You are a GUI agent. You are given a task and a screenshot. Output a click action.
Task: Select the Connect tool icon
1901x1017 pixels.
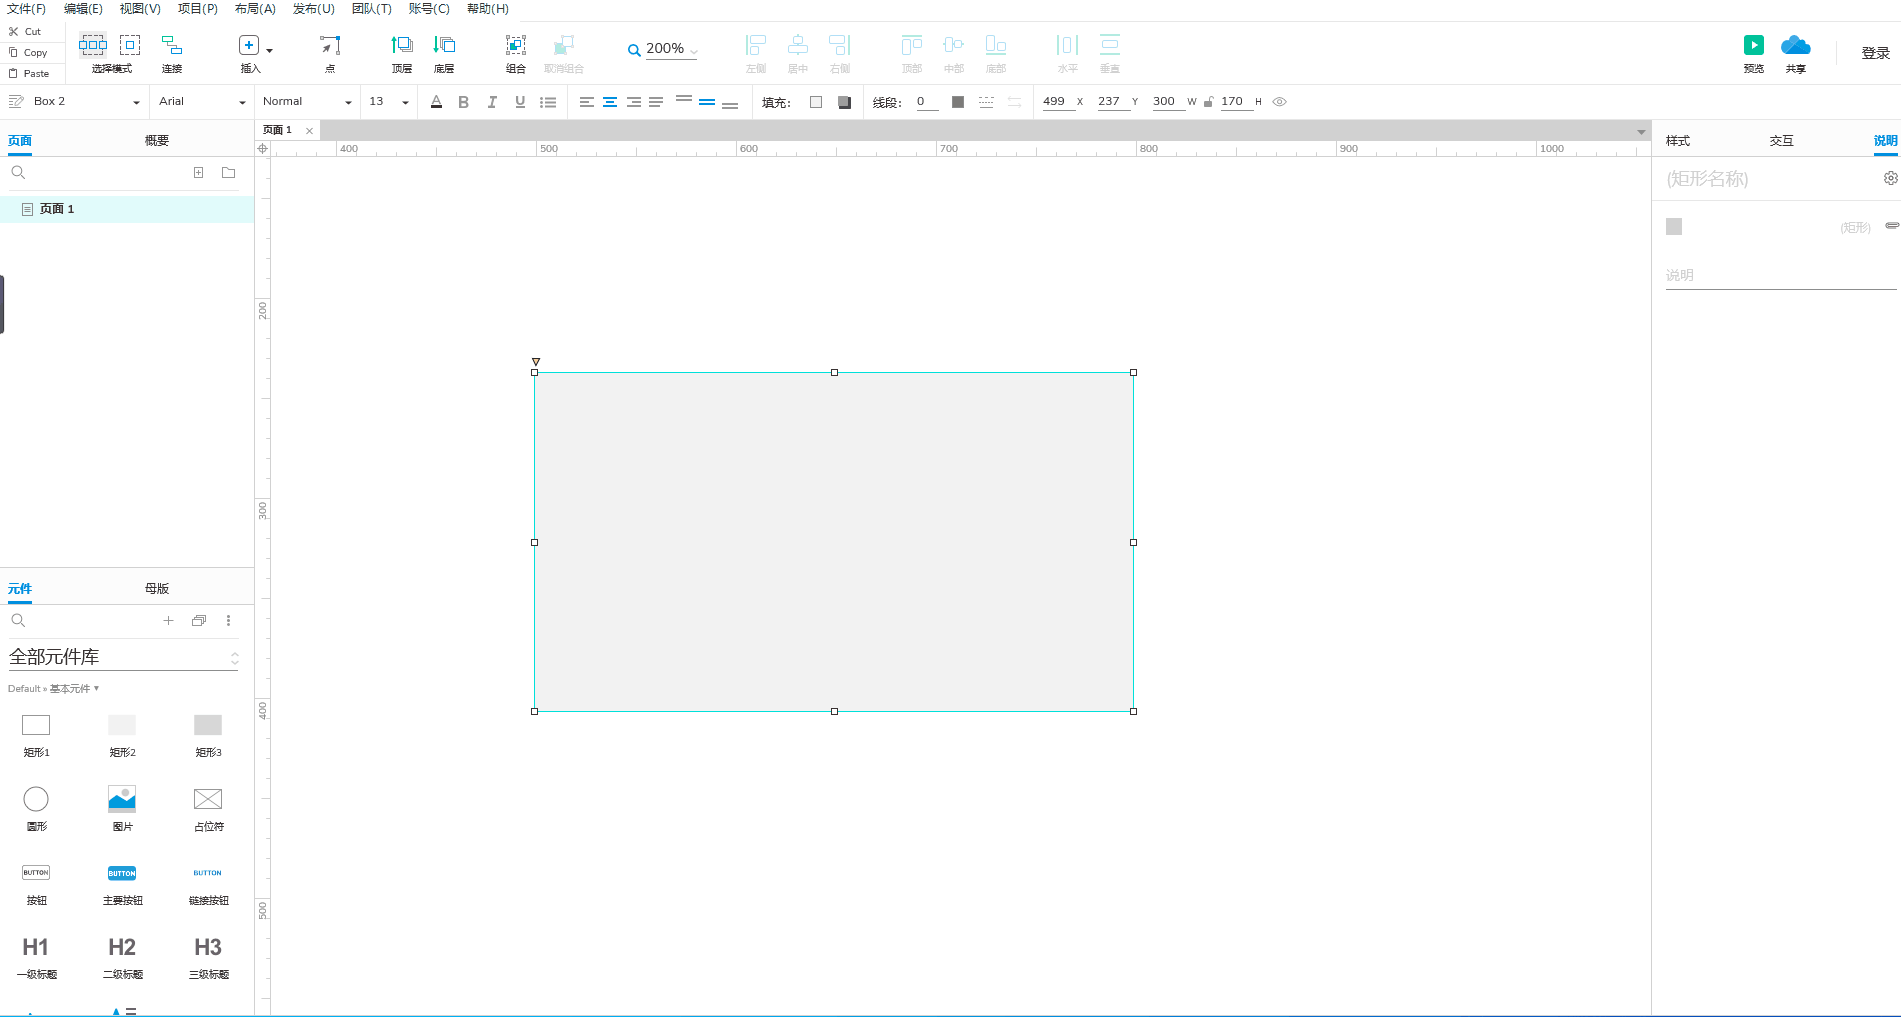(172, 45)
